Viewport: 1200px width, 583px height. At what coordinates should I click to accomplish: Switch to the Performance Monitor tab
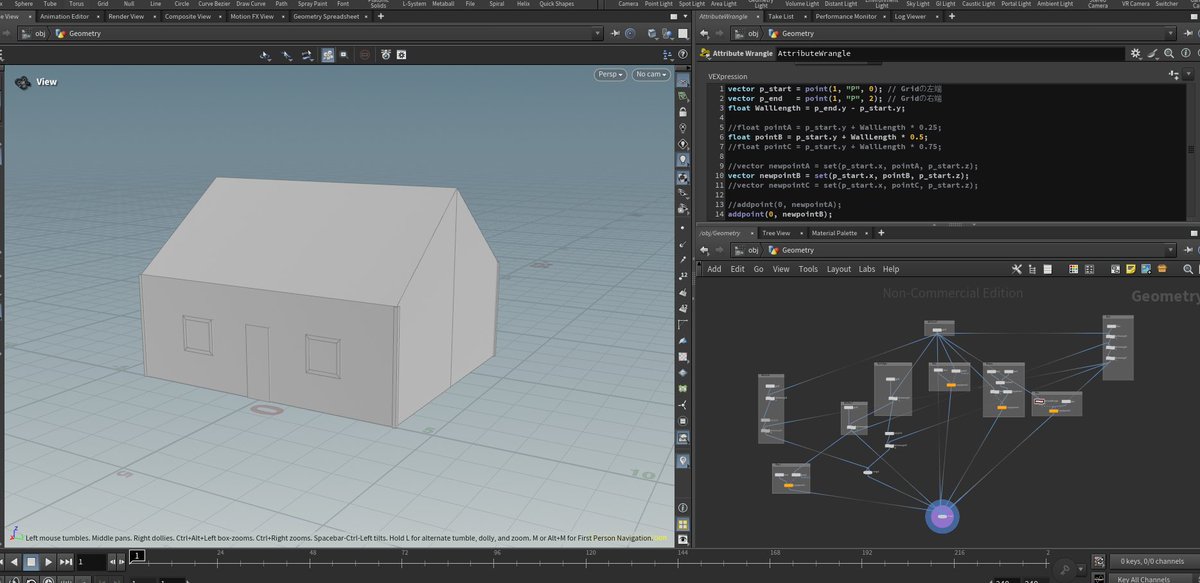(846, 16)
